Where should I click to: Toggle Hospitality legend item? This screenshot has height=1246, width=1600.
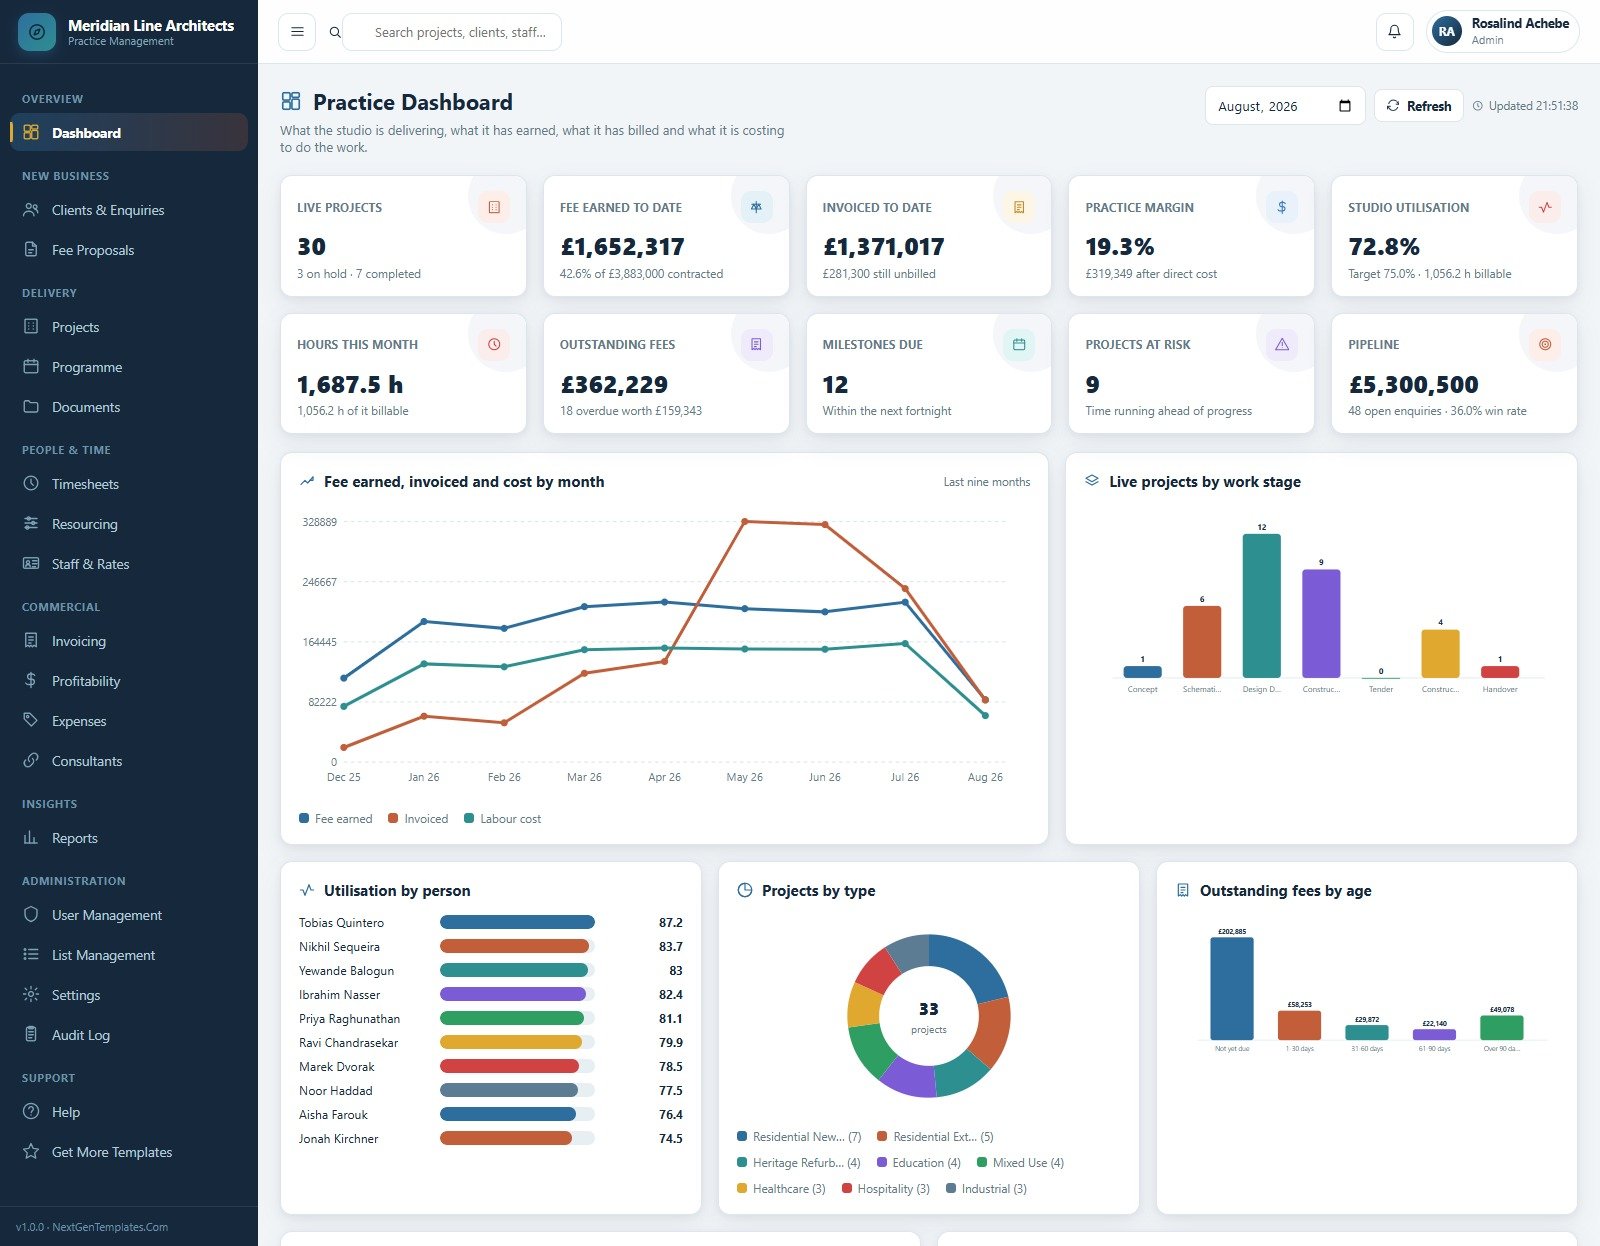click(x=886, y=1188)
